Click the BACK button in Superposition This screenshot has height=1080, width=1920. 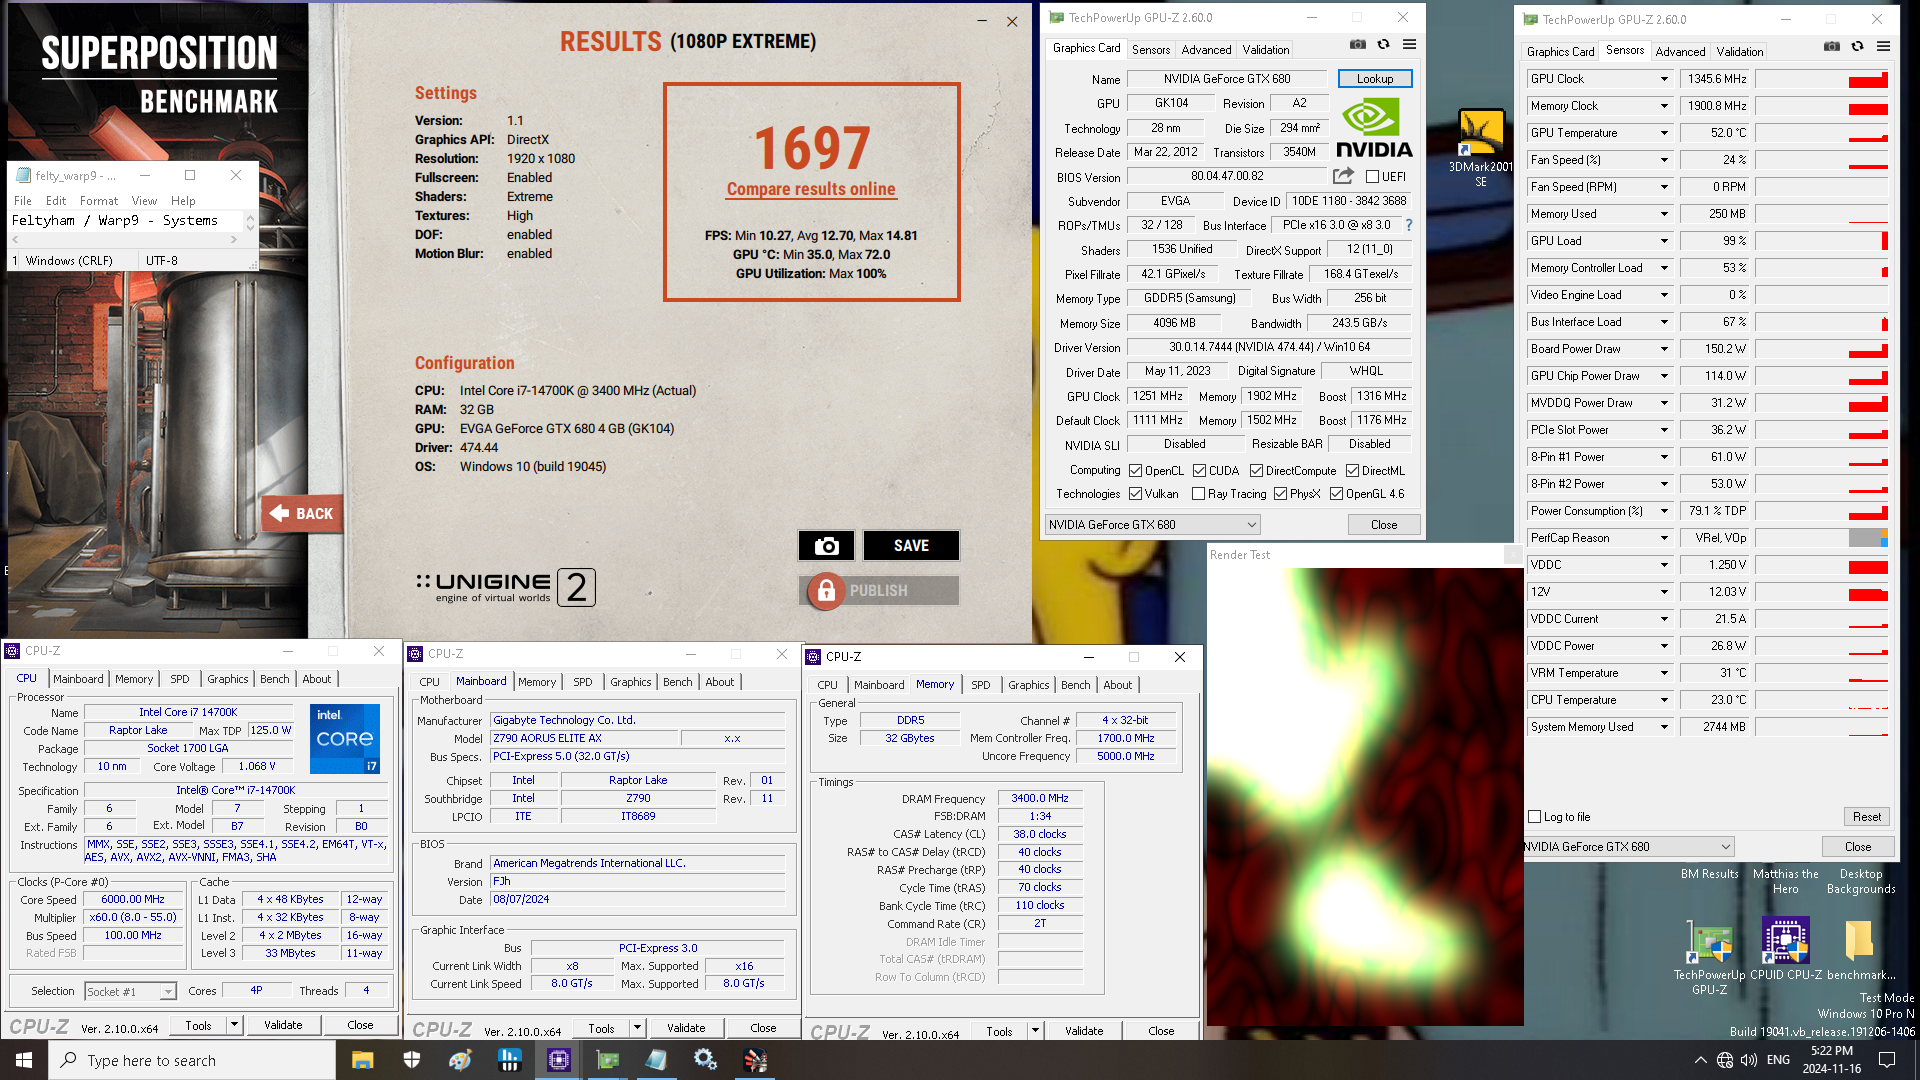pyautogui.click(x=303, y=514)
